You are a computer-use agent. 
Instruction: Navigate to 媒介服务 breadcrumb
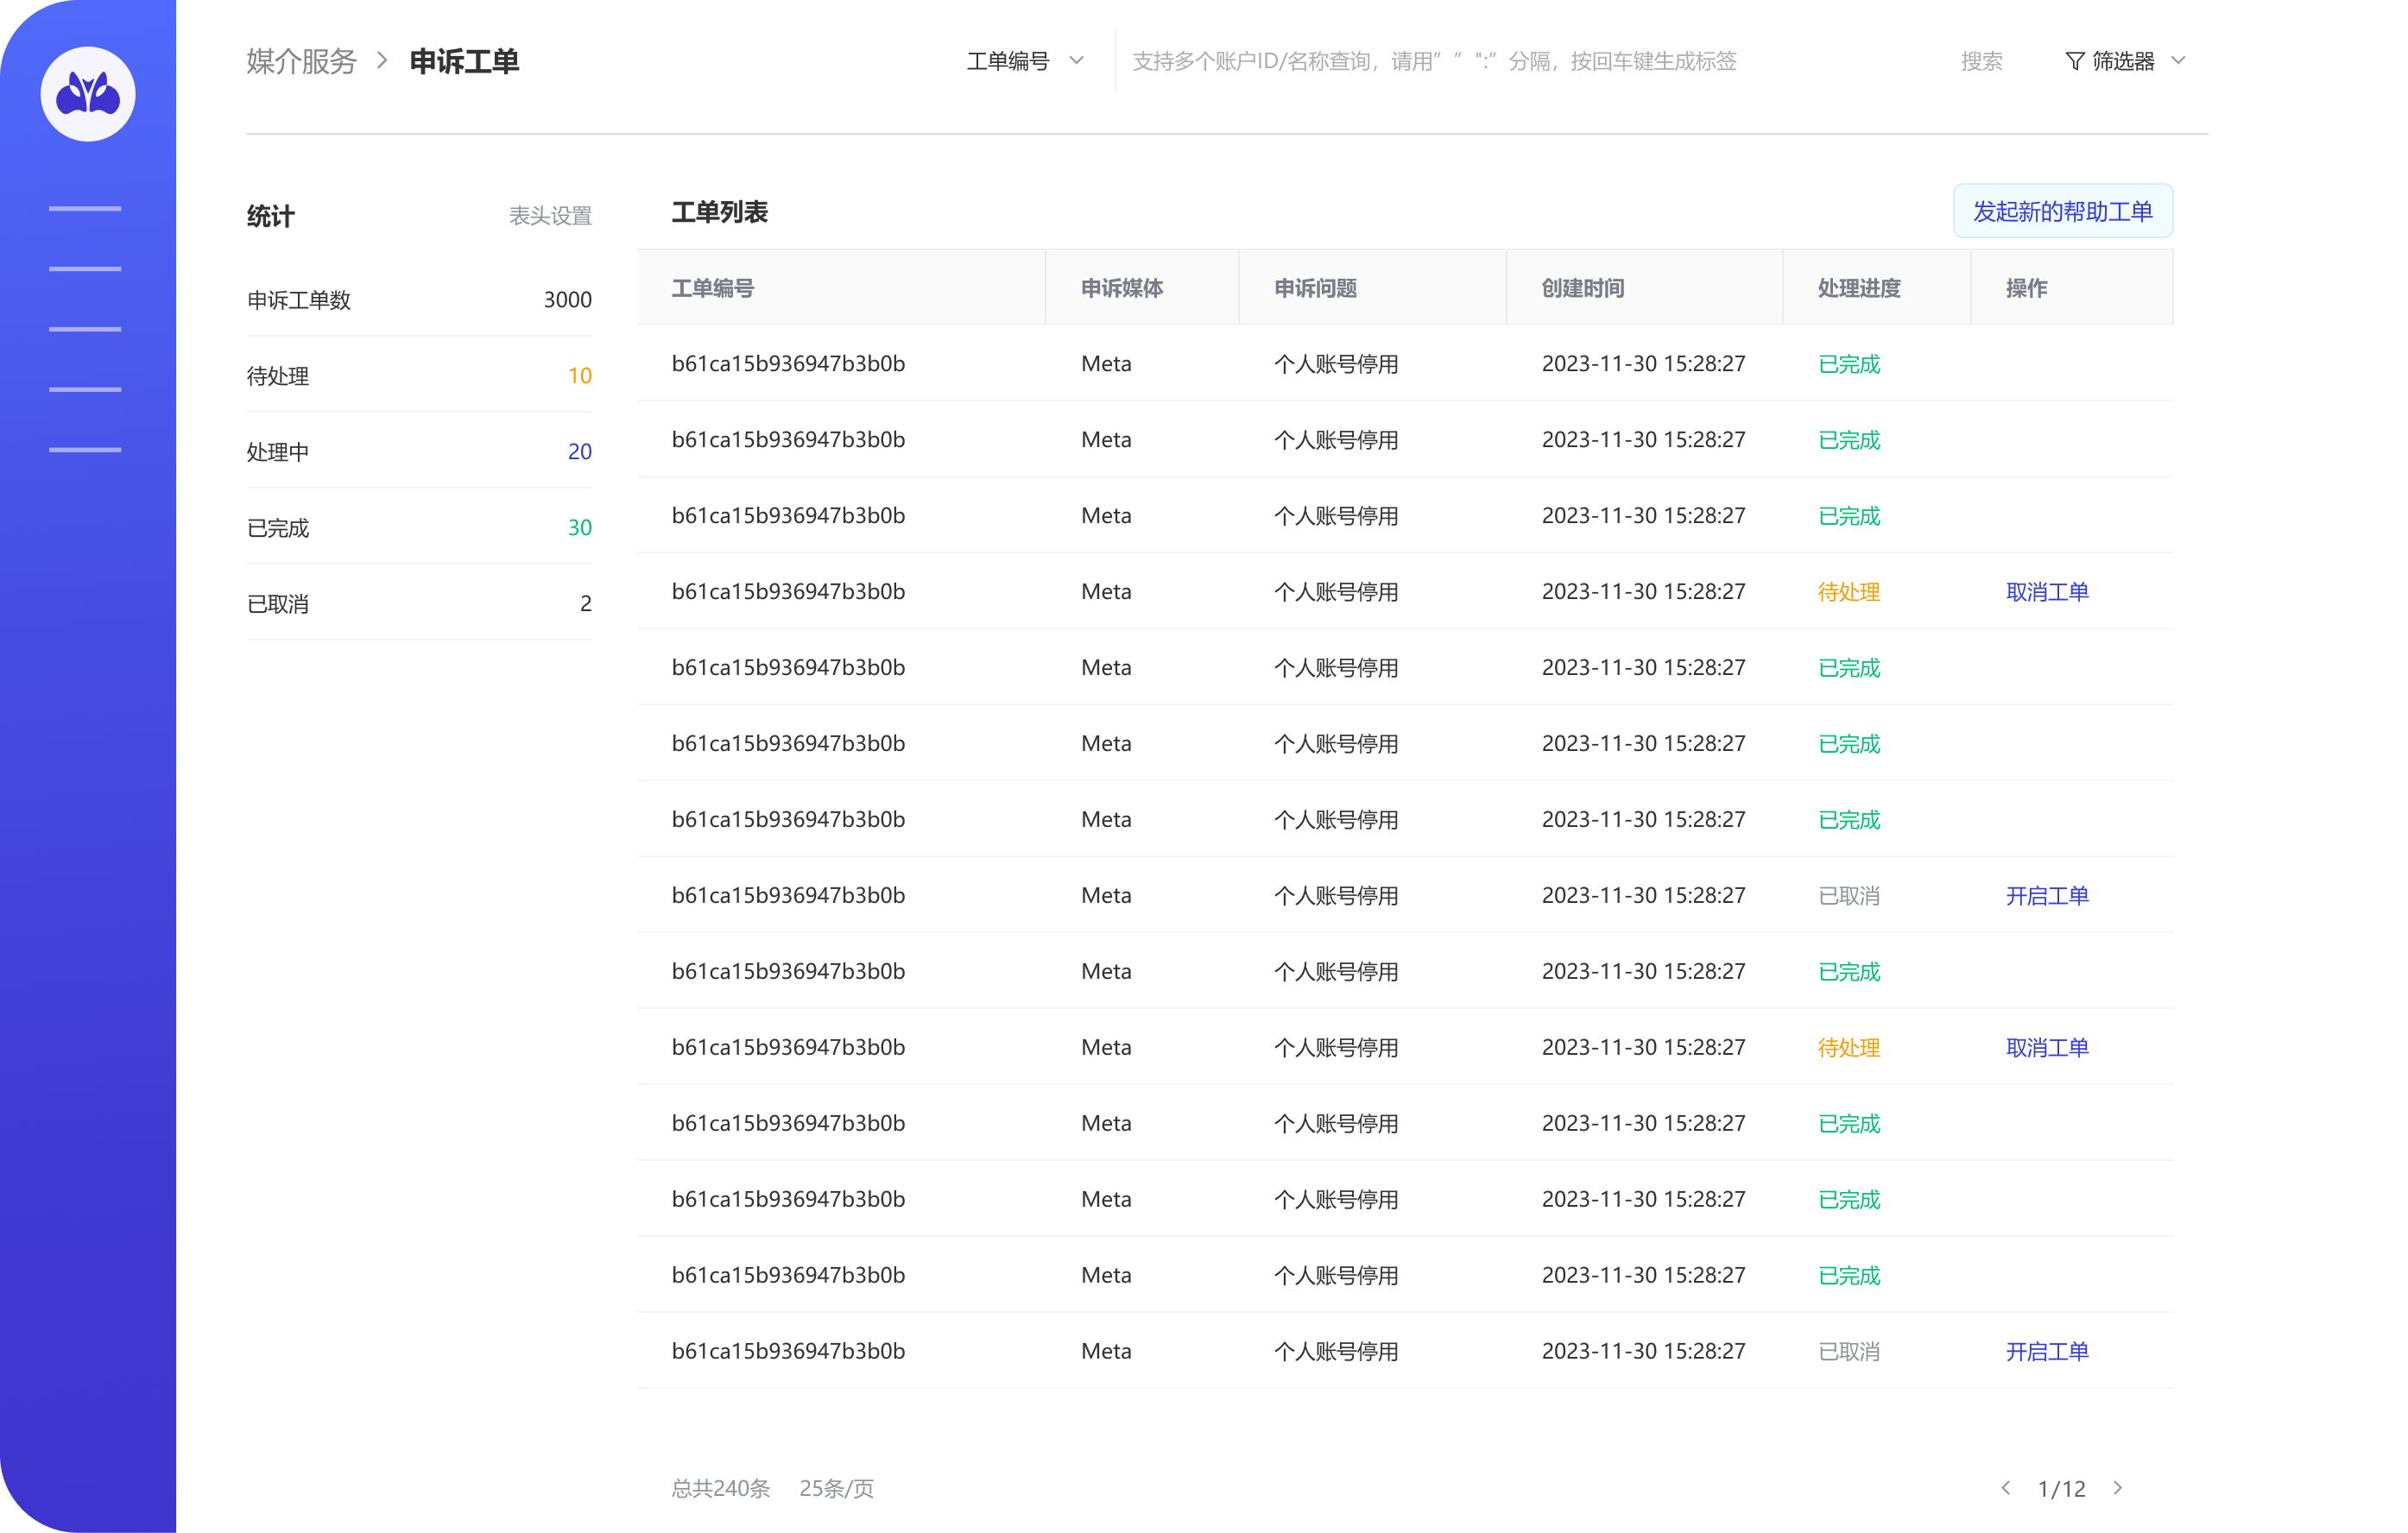[x=301, y=61]
